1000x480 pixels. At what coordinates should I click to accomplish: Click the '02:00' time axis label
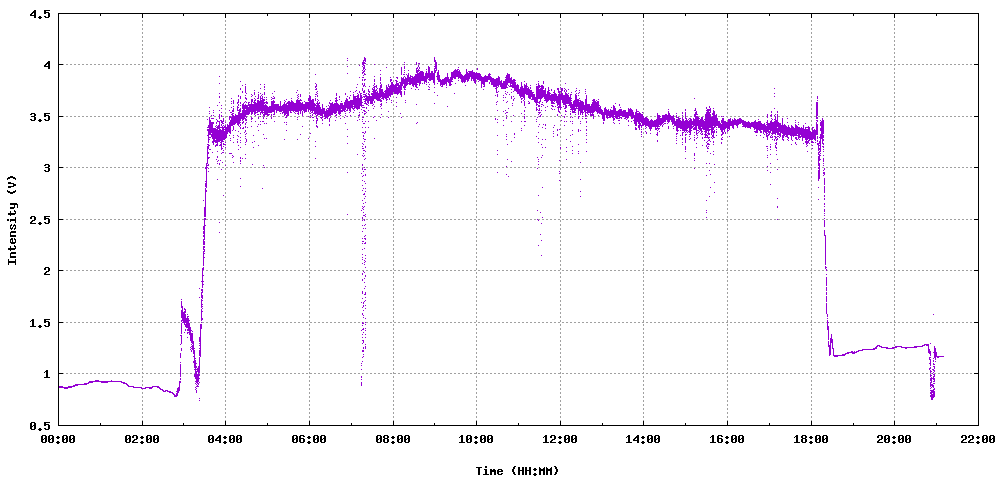142,439
